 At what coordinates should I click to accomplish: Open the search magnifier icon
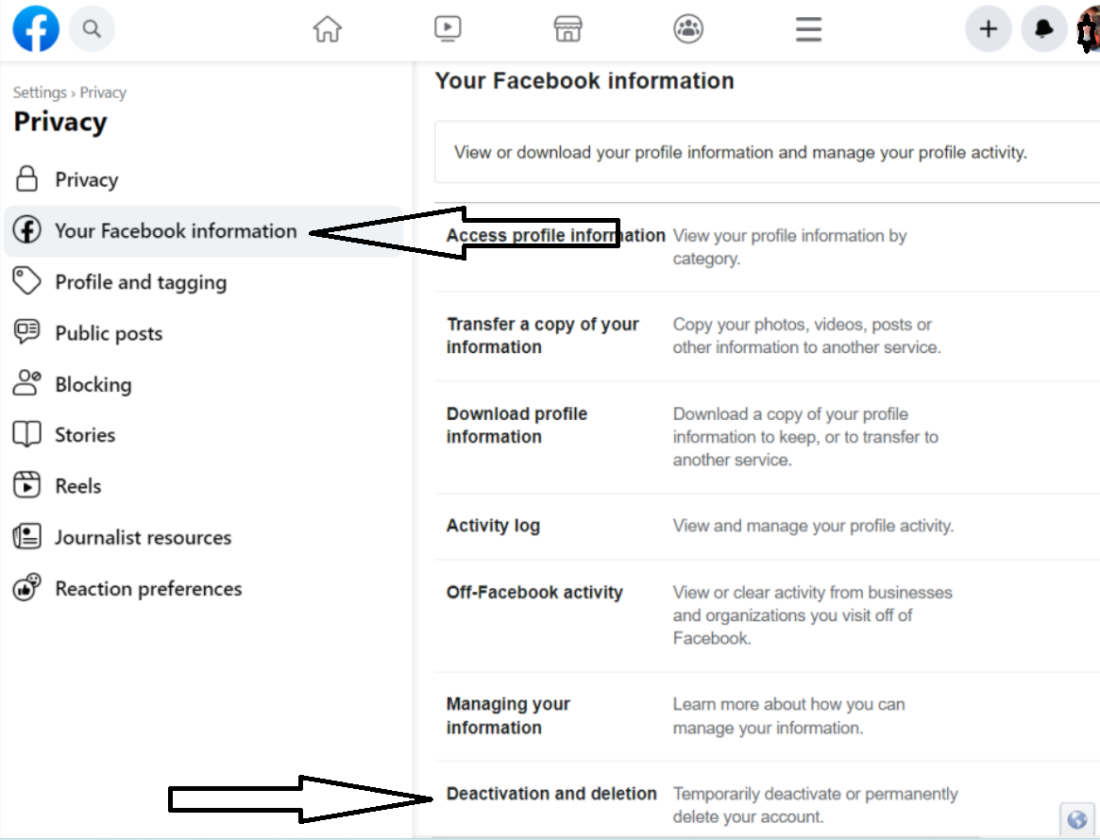pyautogui.click(x=92, y=29)
